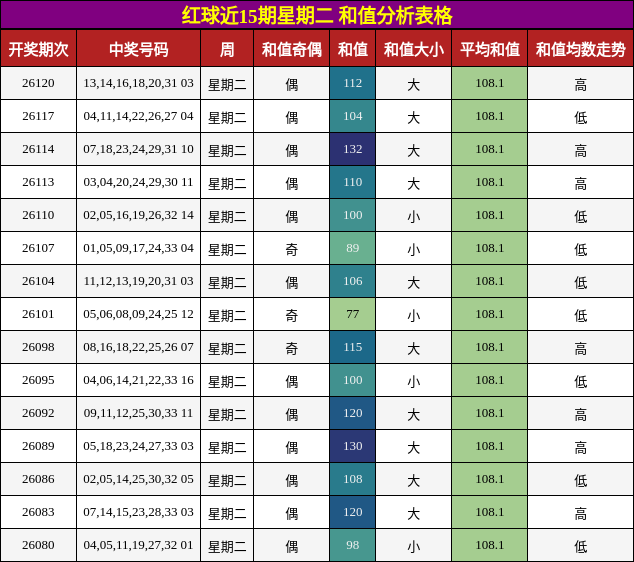The width and height of the screenshot is (634, 562).
Task: Select the 平均和值 column header
Action: coord(490,49)
